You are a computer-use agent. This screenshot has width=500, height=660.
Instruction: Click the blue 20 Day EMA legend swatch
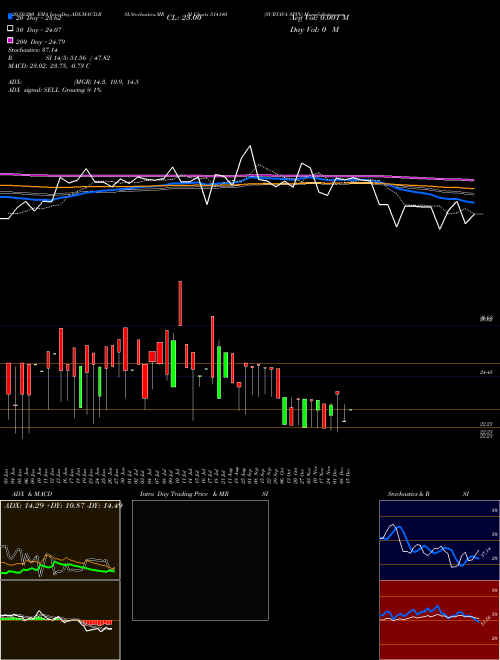pos(10,16)
